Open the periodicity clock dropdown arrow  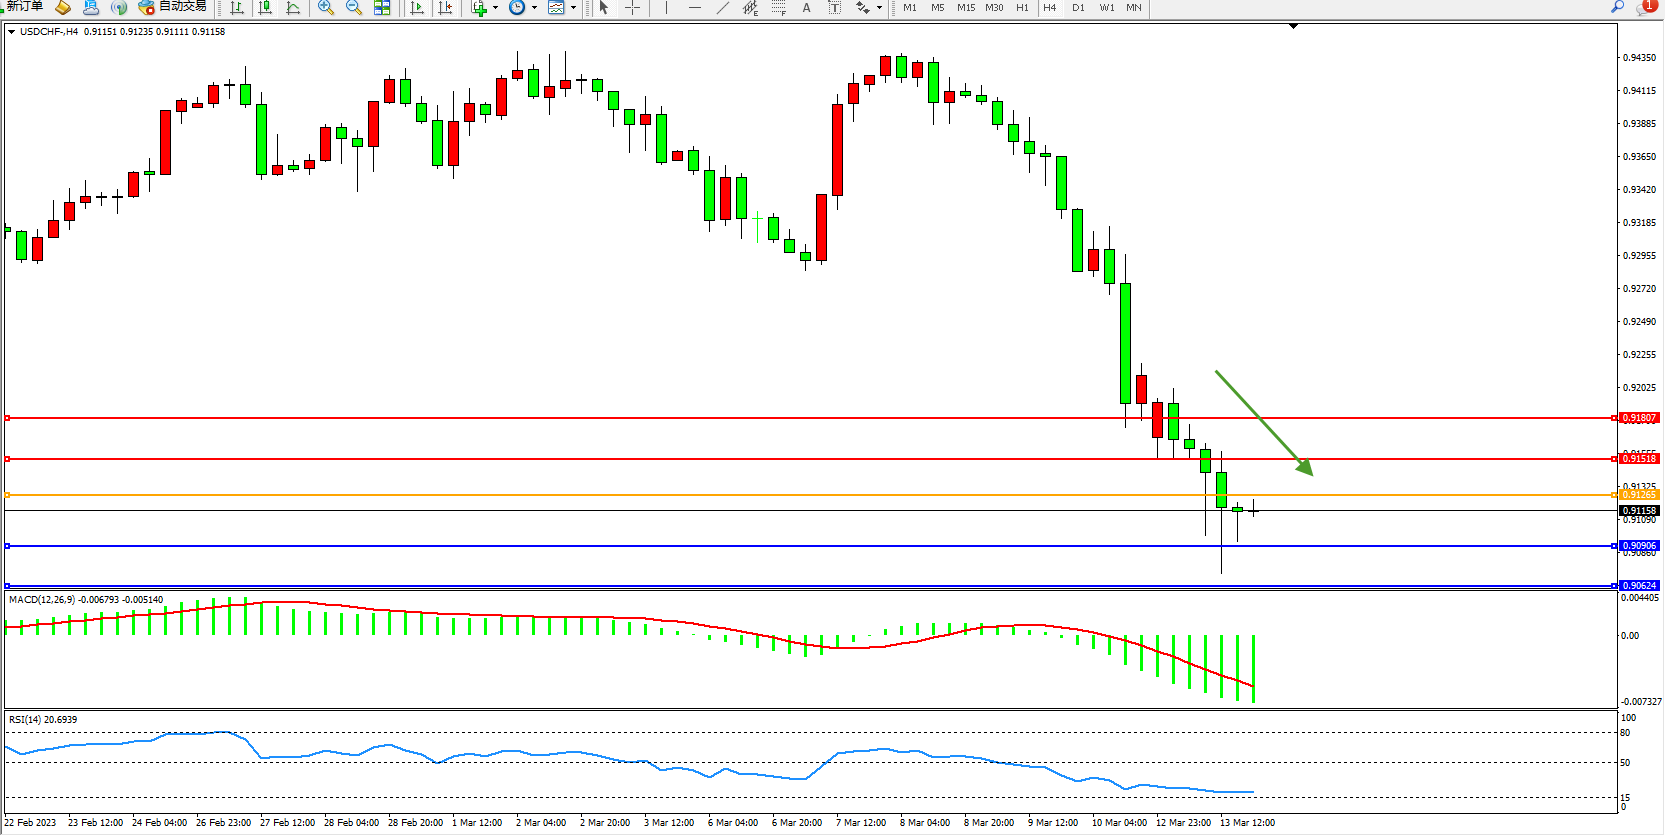(x=534, y=7)
